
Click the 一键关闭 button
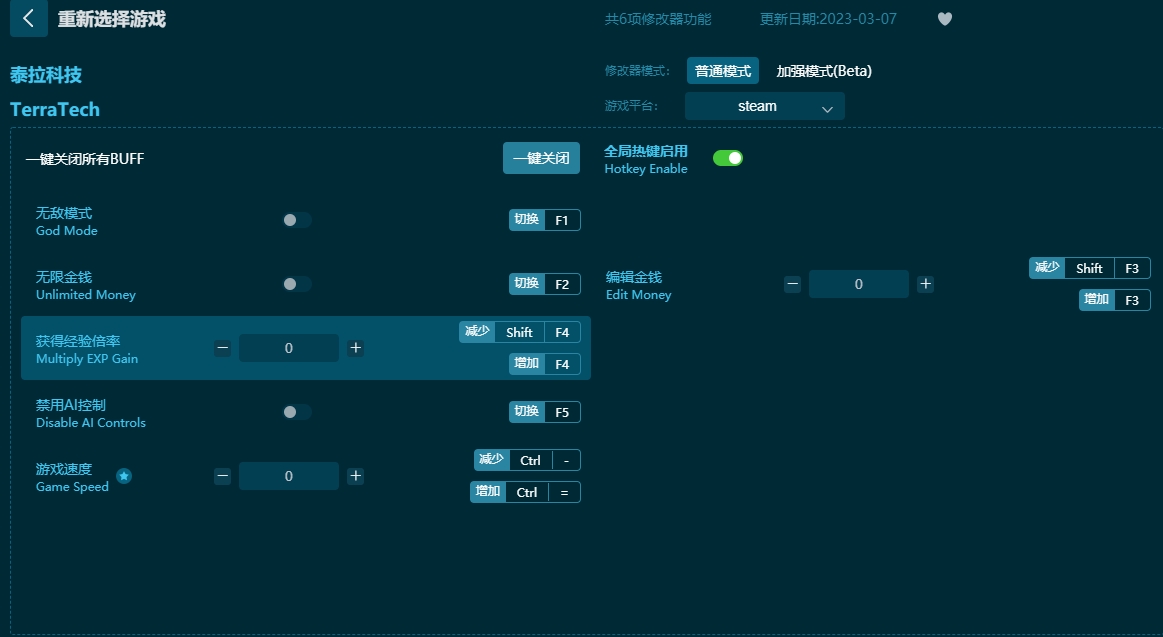tap(540, 158)
